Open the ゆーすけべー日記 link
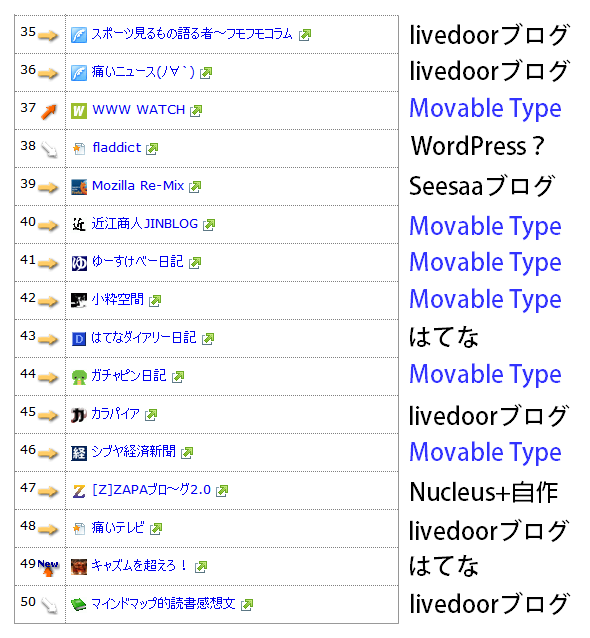 [138, 262]
